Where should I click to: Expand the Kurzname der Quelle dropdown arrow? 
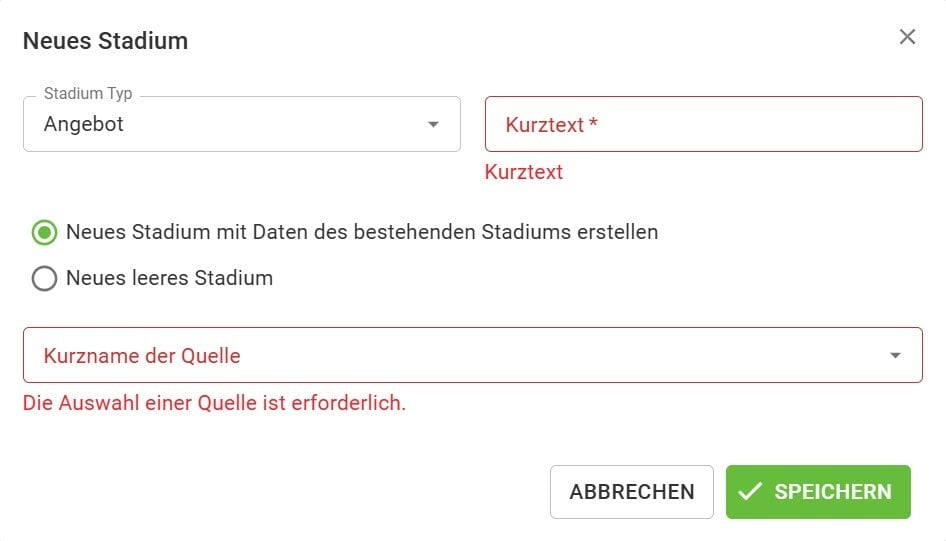coord(895,356)
